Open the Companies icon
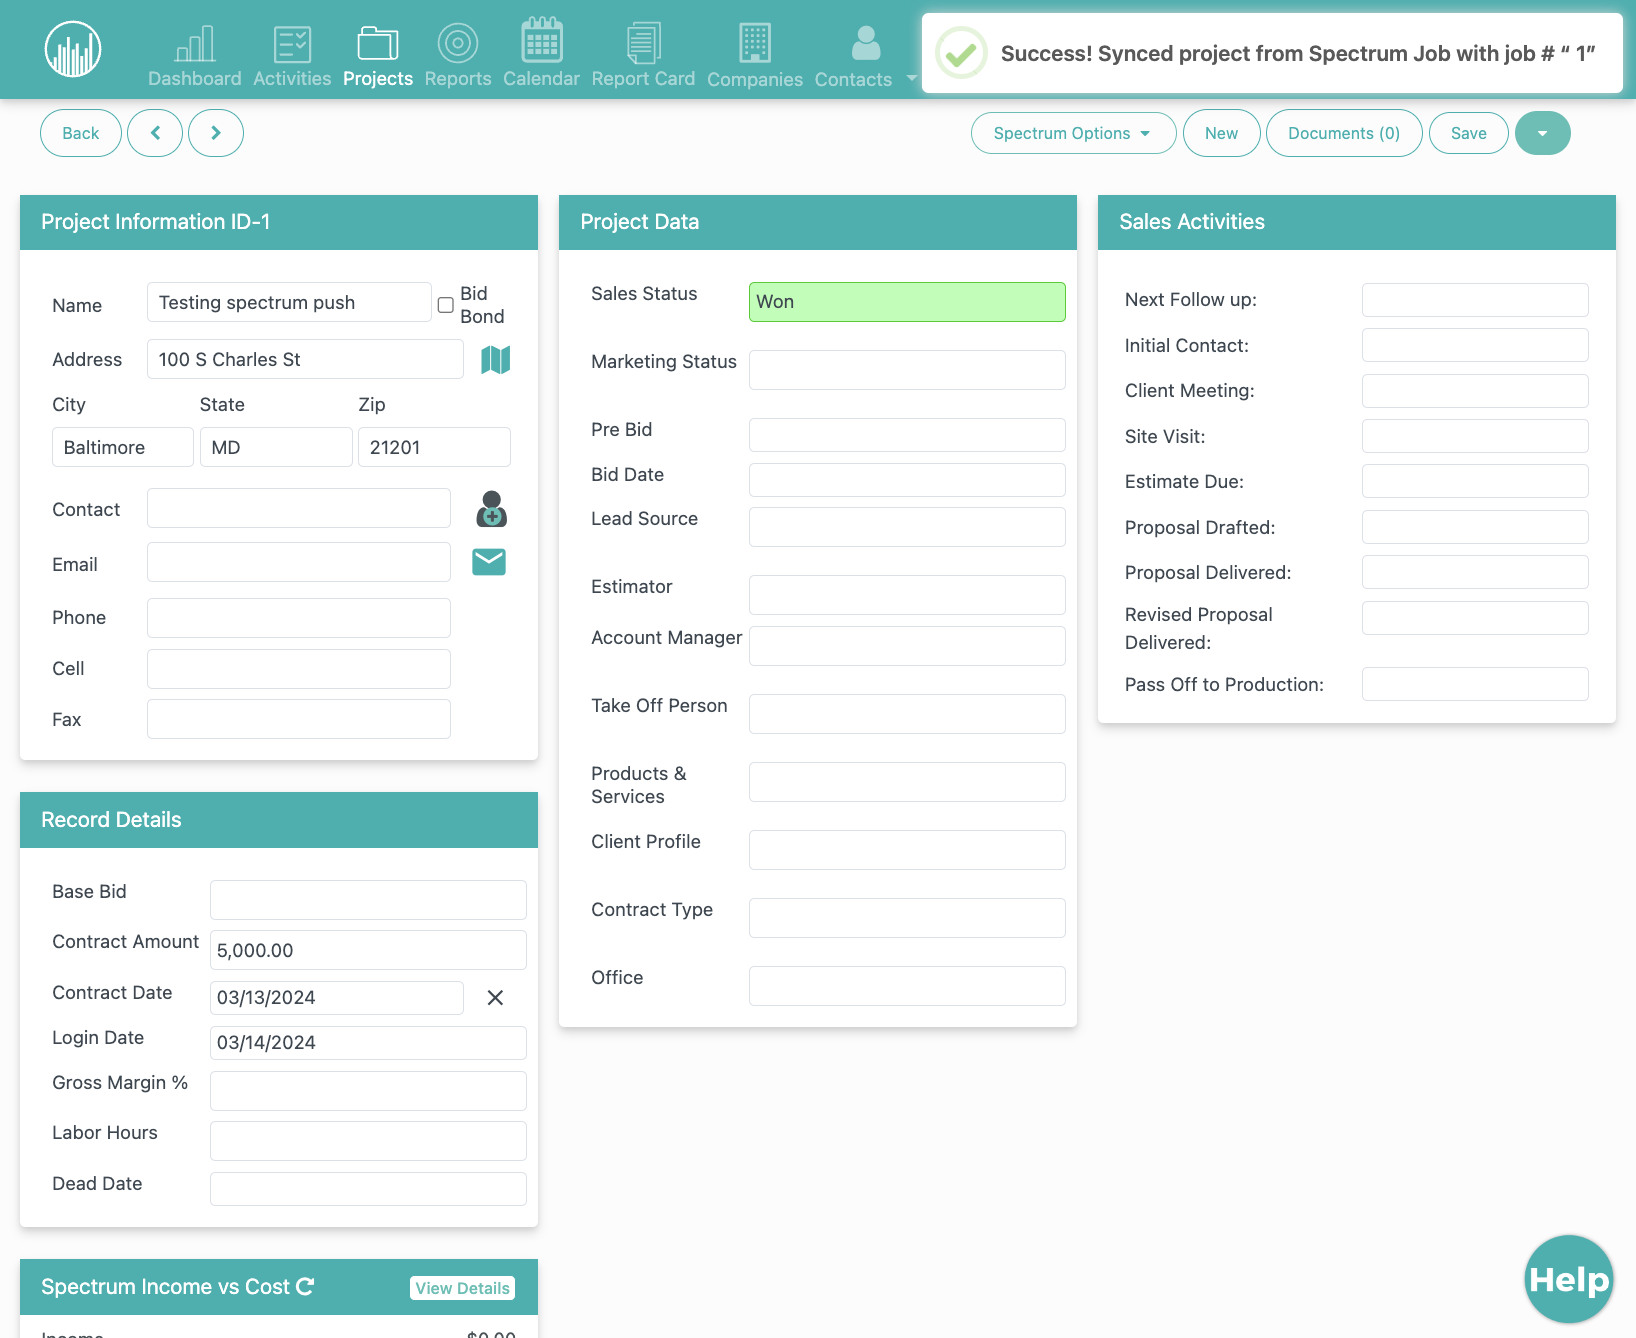The width and height of the screenshot is (1636, 1338). [x=755, y=43]
